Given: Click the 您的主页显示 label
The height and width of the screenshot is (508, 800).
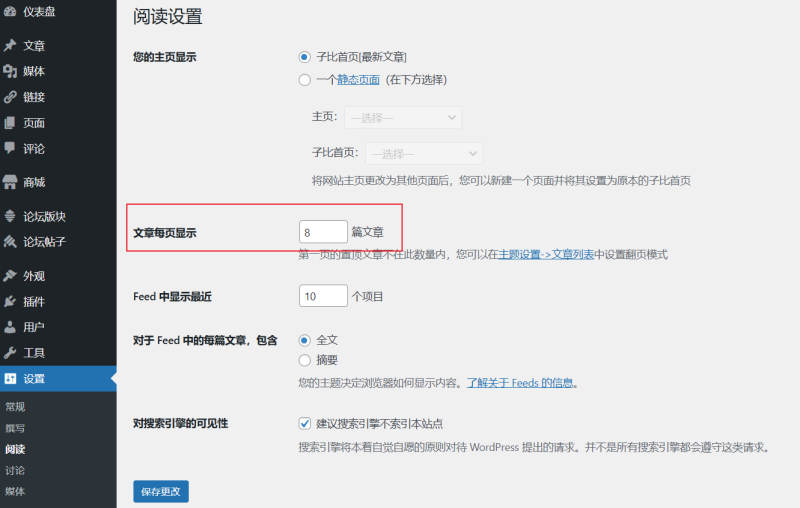Looking at the screenshot, I should coord(165,57).
